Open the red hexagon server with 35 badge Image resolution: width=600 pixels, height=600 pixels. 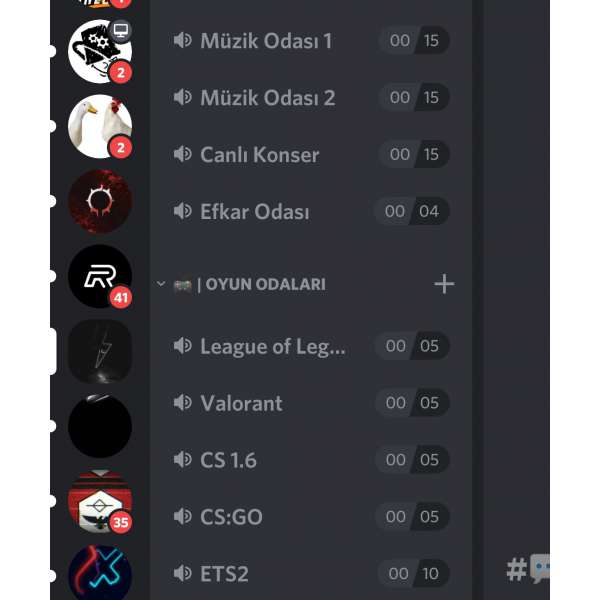[100, 501]
